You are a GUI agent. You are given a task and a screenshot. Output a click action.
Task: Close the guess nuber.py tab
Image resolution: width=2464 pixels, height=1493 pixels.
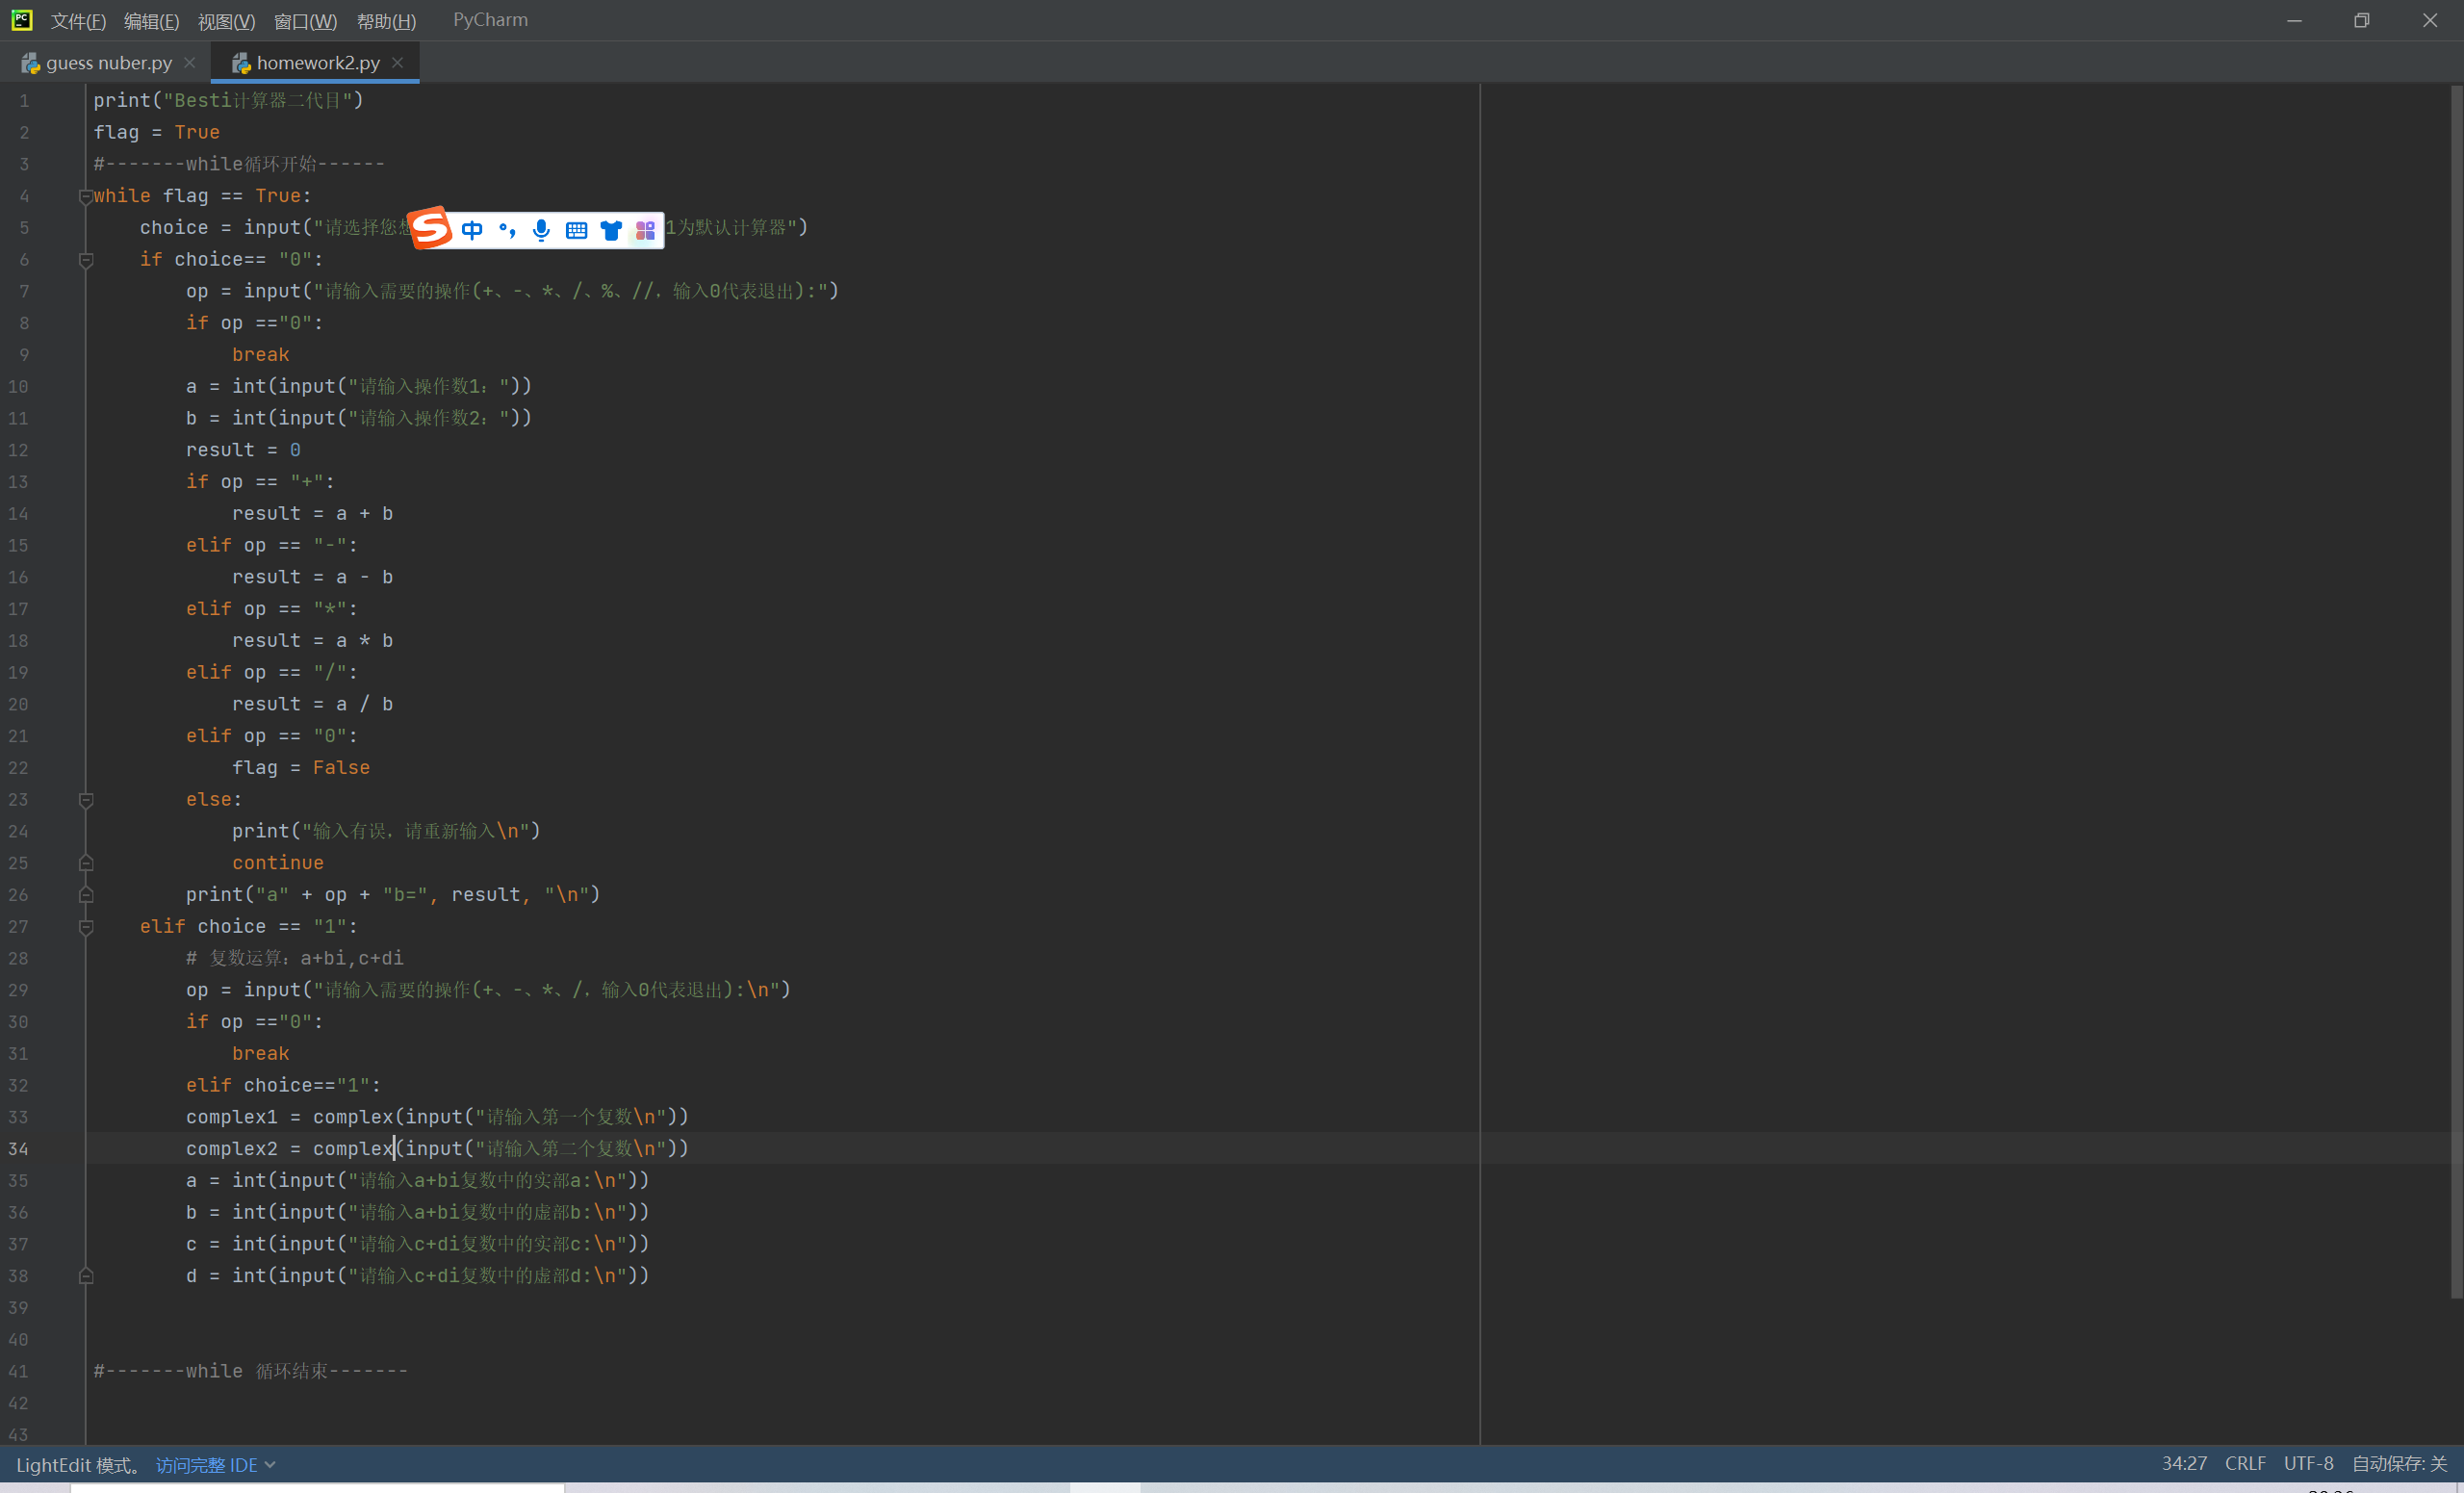(x=190, y=62)
